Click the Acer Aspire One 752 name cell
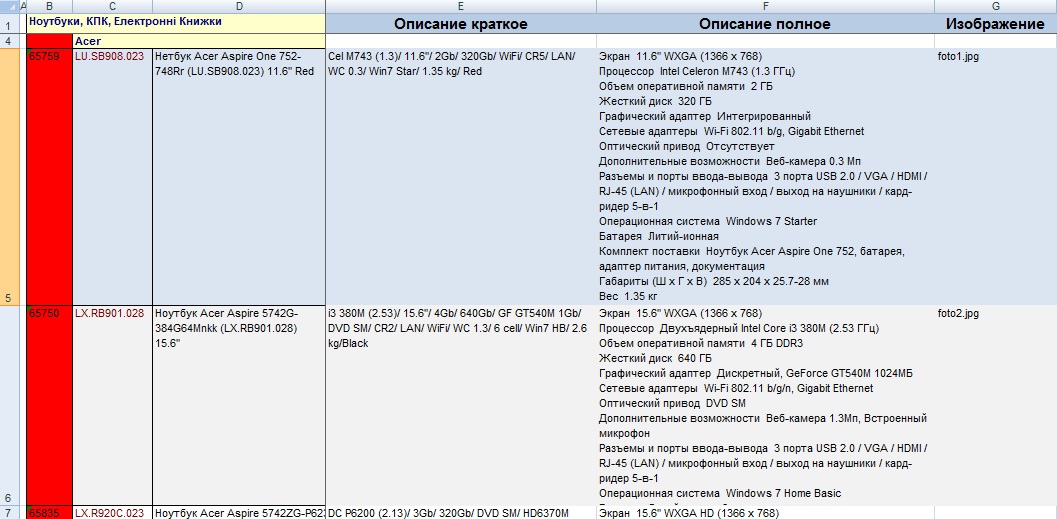This screenshot has width=1057, height=519. click(239, 177)
